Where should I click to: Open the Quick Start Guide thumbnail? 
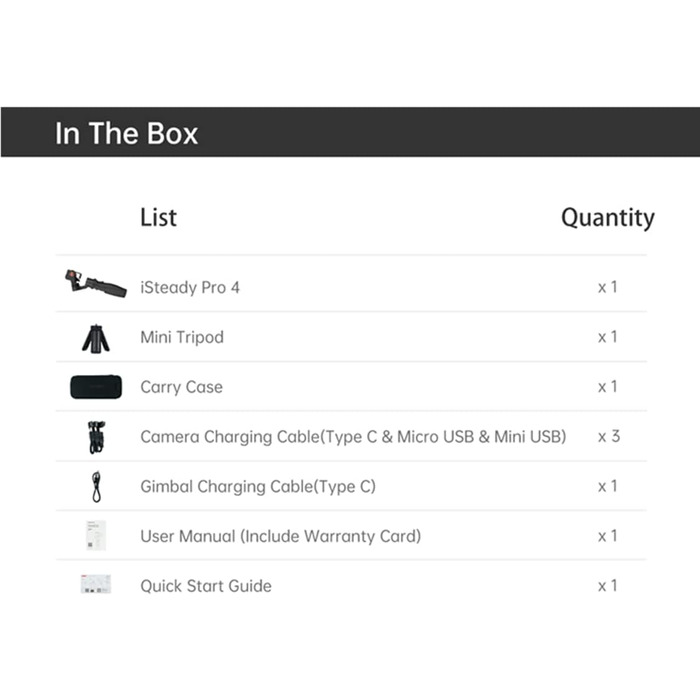(x=96, y=585)
